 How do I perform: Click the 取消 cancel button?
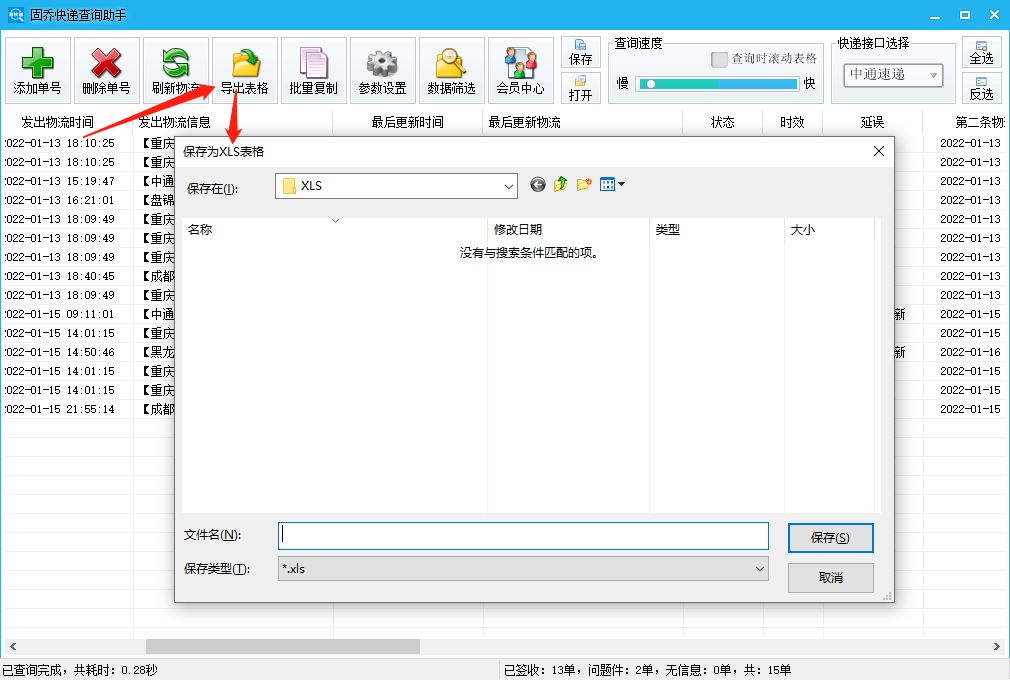[830, 578]
